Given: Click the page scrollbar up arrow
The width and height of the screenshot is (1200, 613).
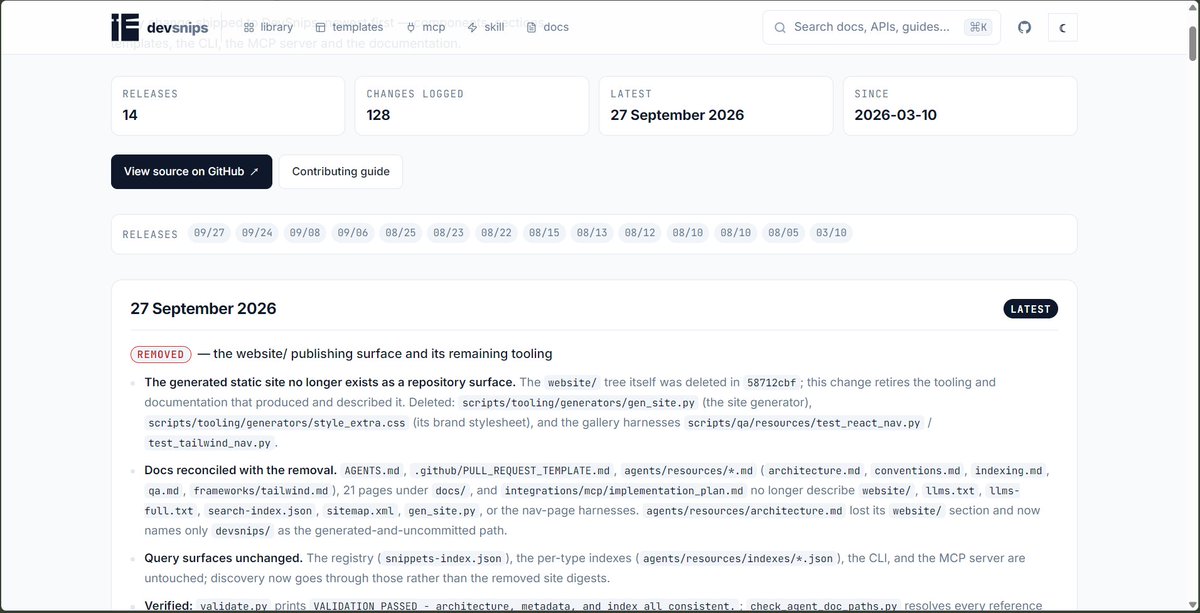Looking at the screenshot, I should [x=1191, y=8].
